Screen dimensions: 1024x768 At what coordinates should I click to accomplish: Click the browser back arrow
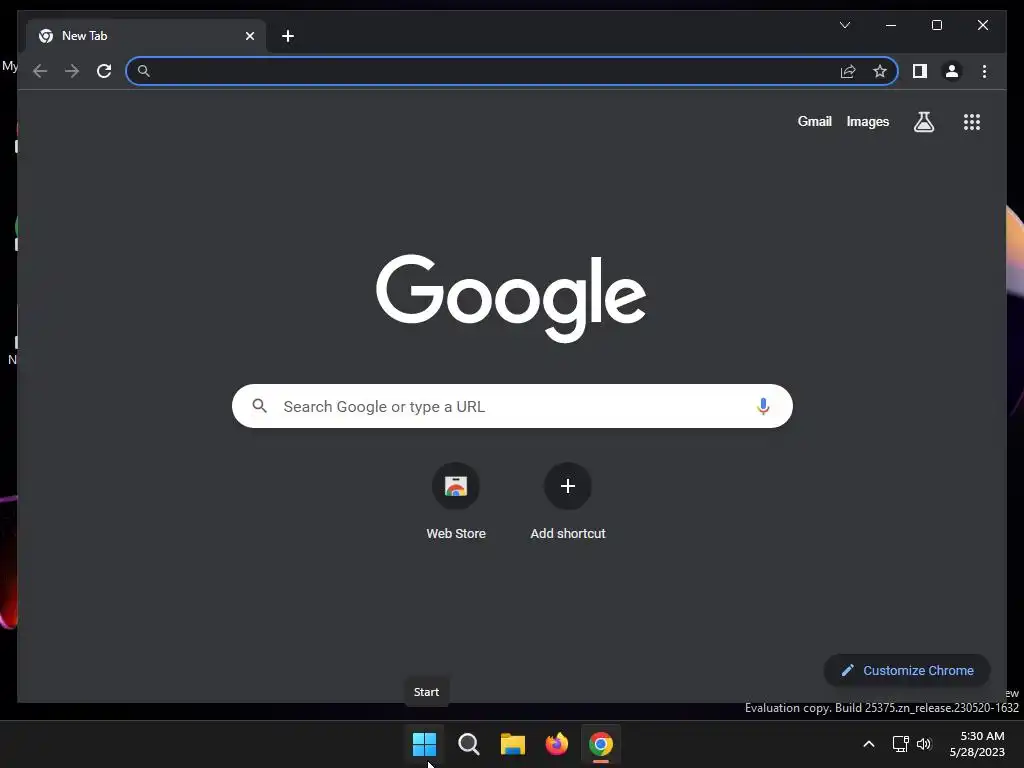[x=40, y=71]
